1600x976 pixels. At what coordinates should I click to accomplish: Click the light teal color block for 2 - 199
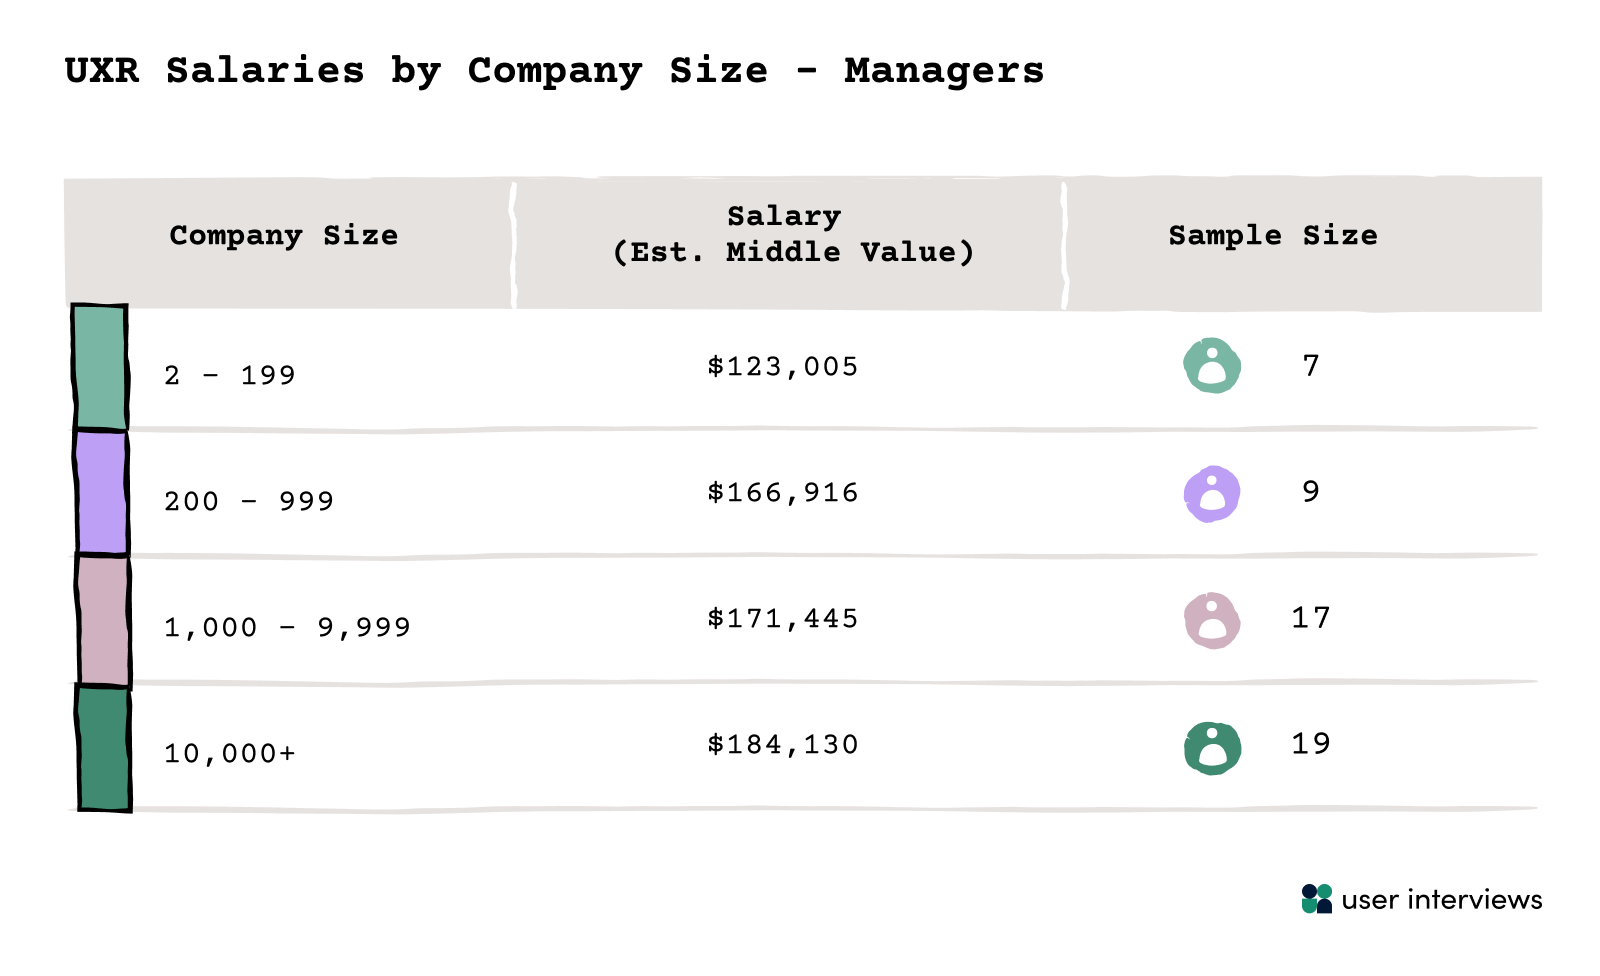pos(101,368)
